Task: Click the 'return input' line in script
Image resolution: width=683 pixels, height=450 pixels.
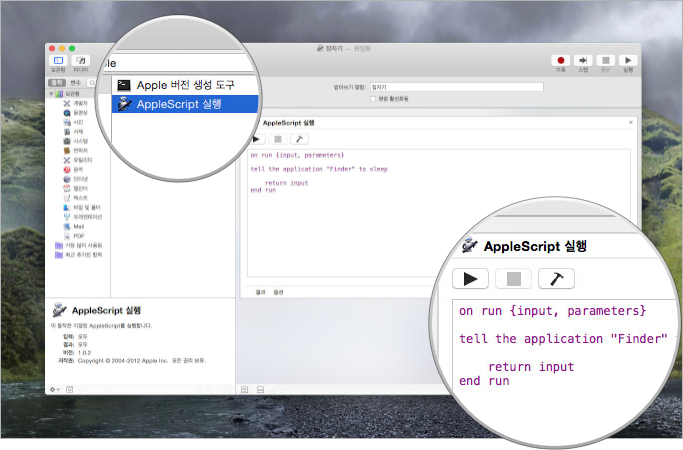Action: pos(287,183)
